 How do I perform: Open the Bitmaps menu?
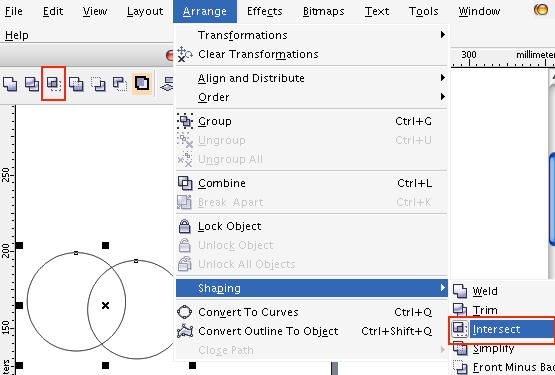(324, 11)
